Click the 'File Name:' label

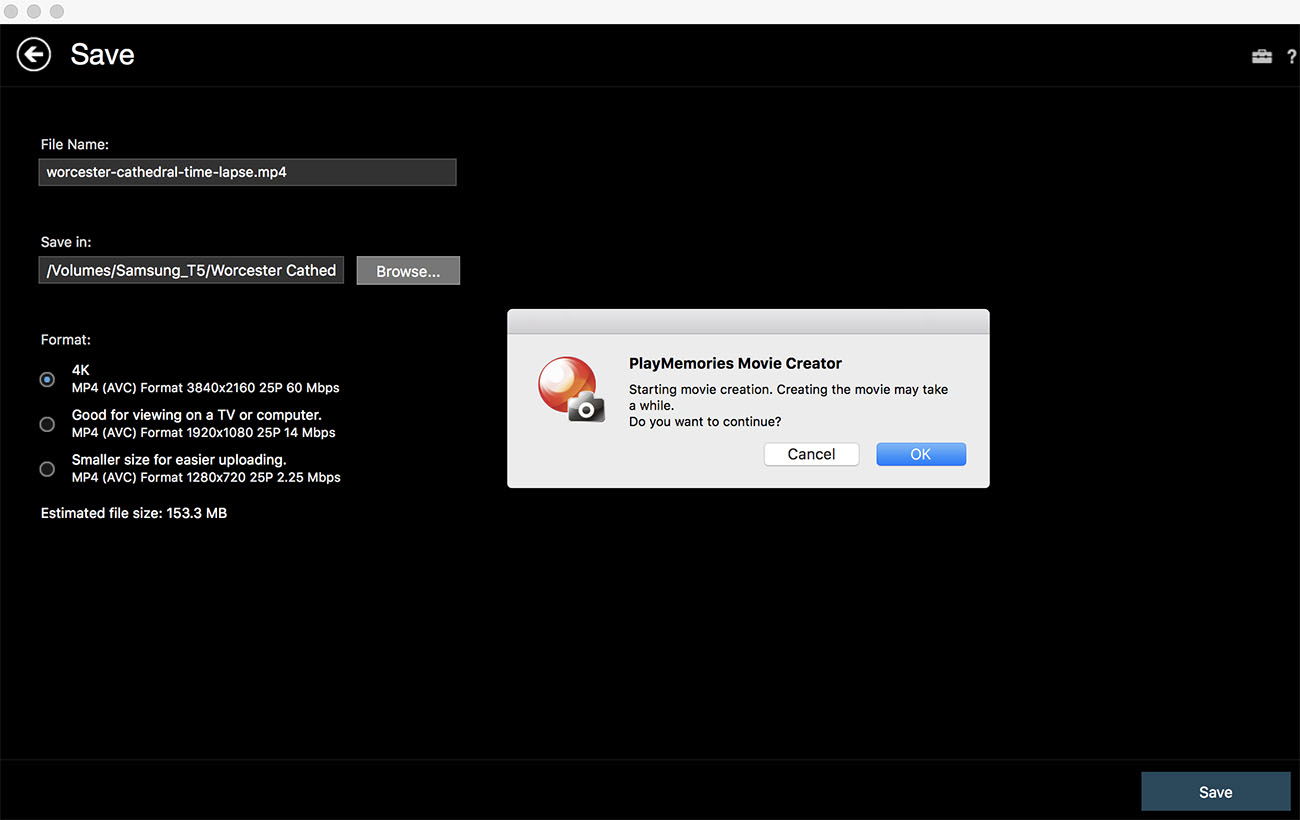(75, 145)
